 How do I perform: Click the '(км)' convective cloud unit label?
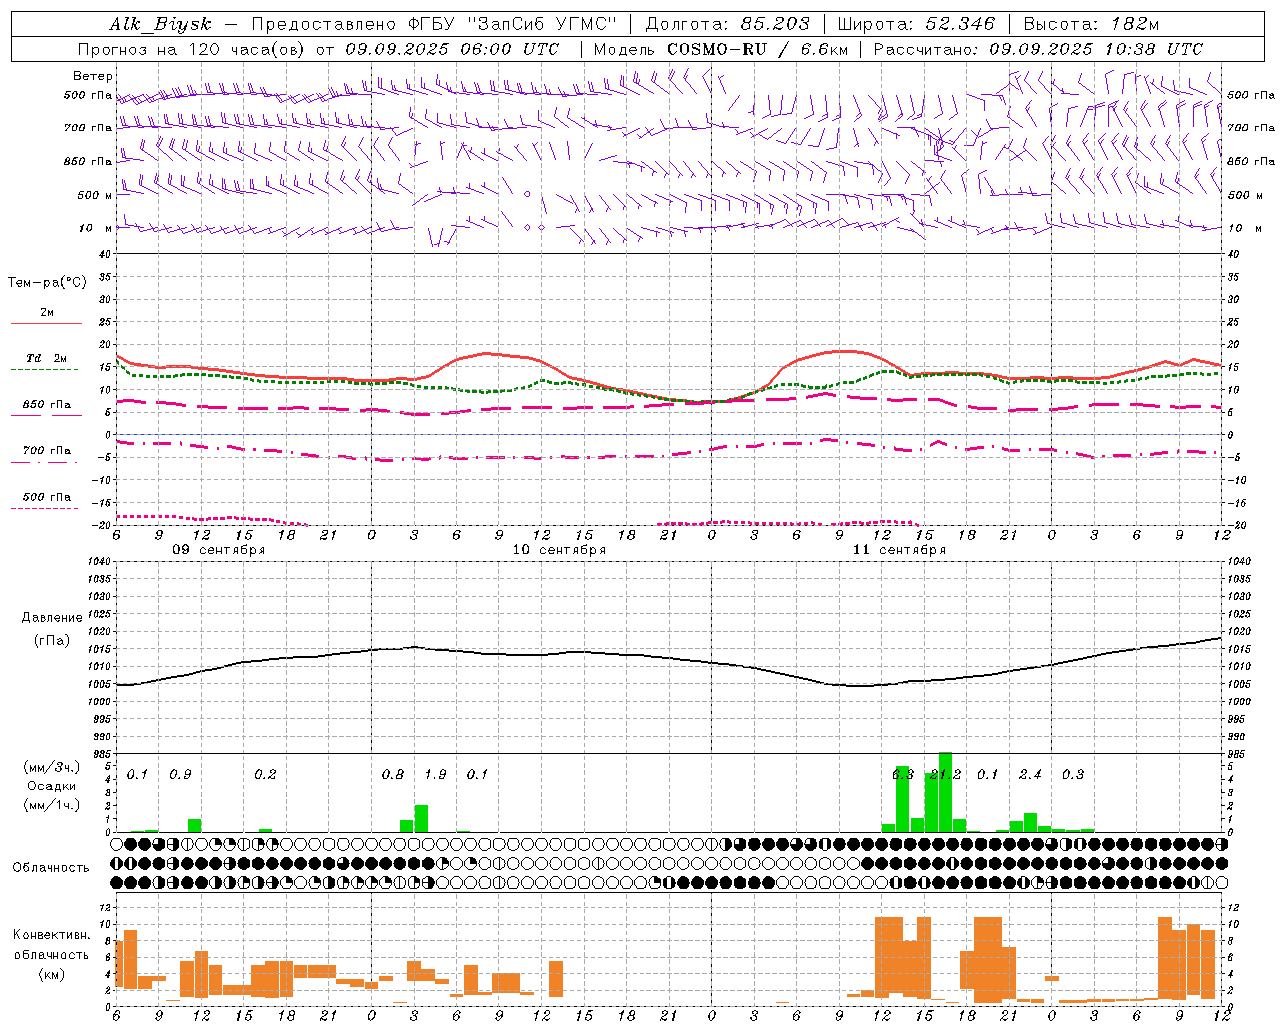(x=51, y=974)
